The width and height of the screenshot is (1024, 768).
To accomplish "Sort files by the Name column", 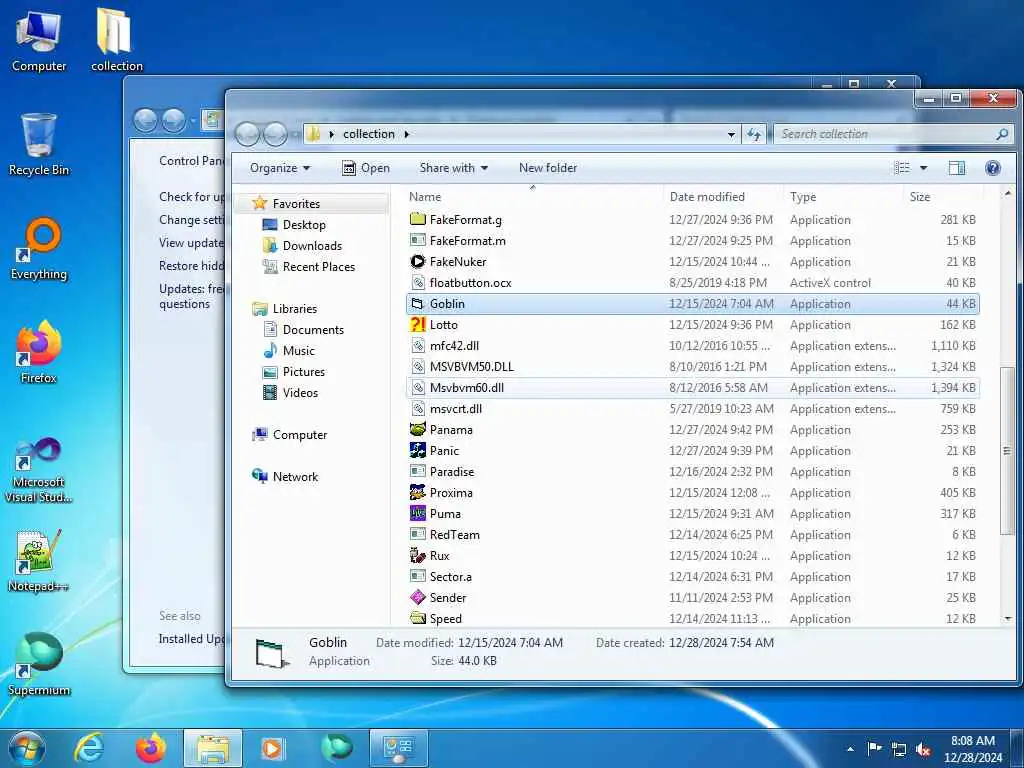I will pyautogui.click(x=533, y=197).
